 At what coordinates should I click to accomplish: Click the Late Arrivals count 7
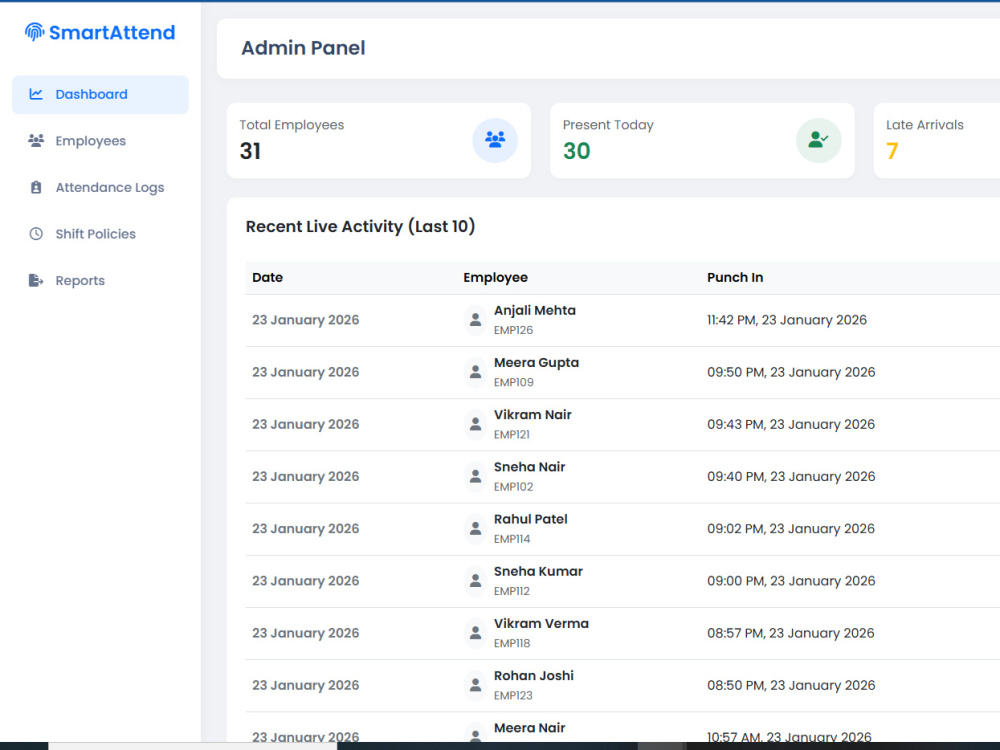coord(892,151)
